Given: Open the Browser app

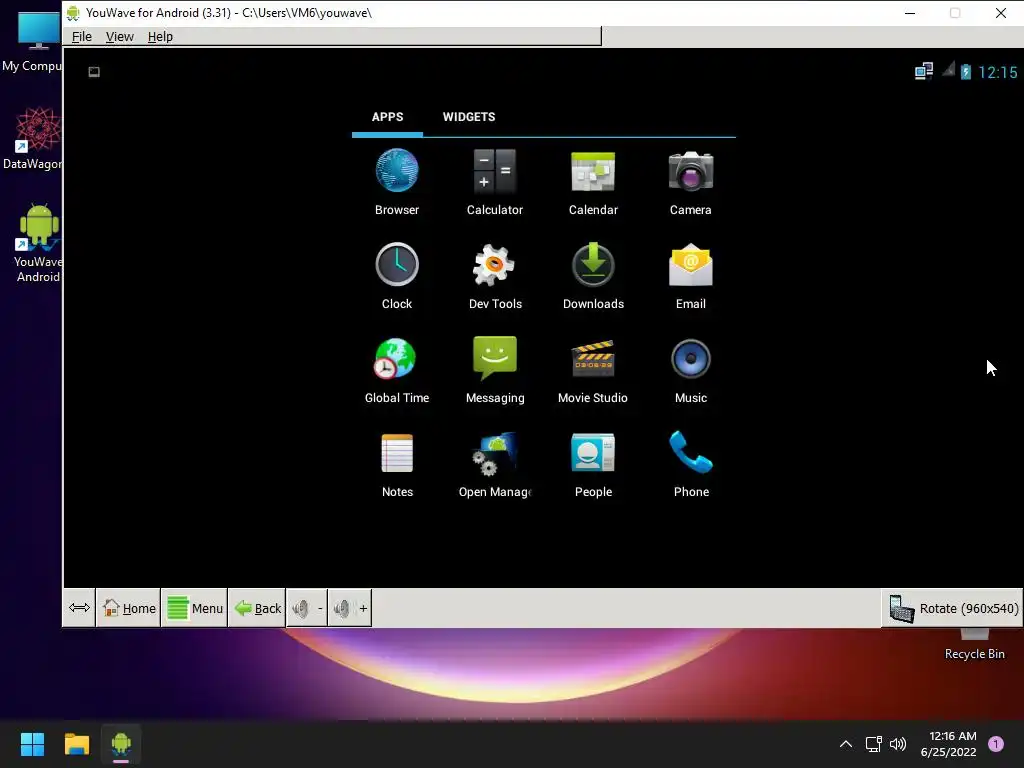Looking at the screenshot, I should [x=396, y=182].
